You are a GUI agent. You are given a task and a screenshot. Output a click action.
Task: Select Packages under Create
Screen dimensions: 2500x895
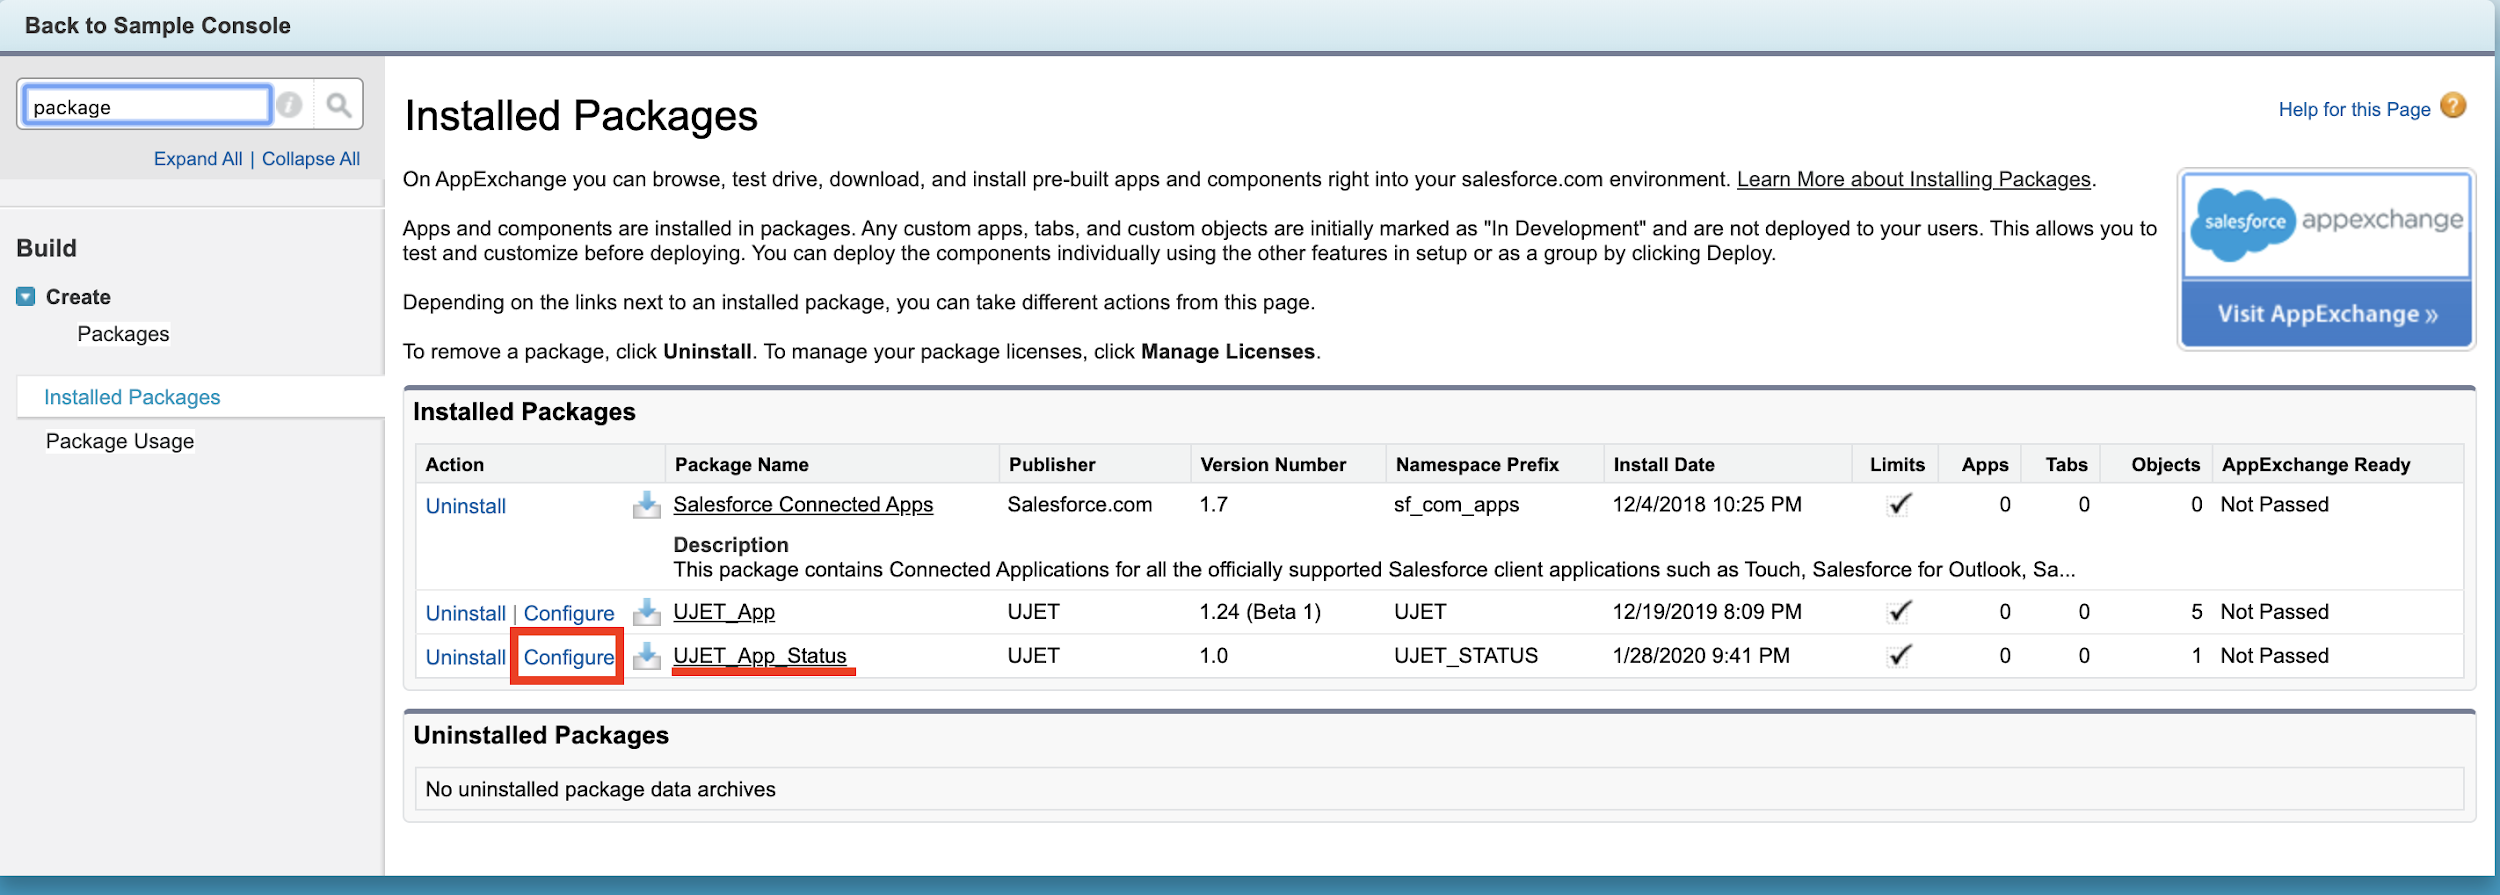(123, 334)
